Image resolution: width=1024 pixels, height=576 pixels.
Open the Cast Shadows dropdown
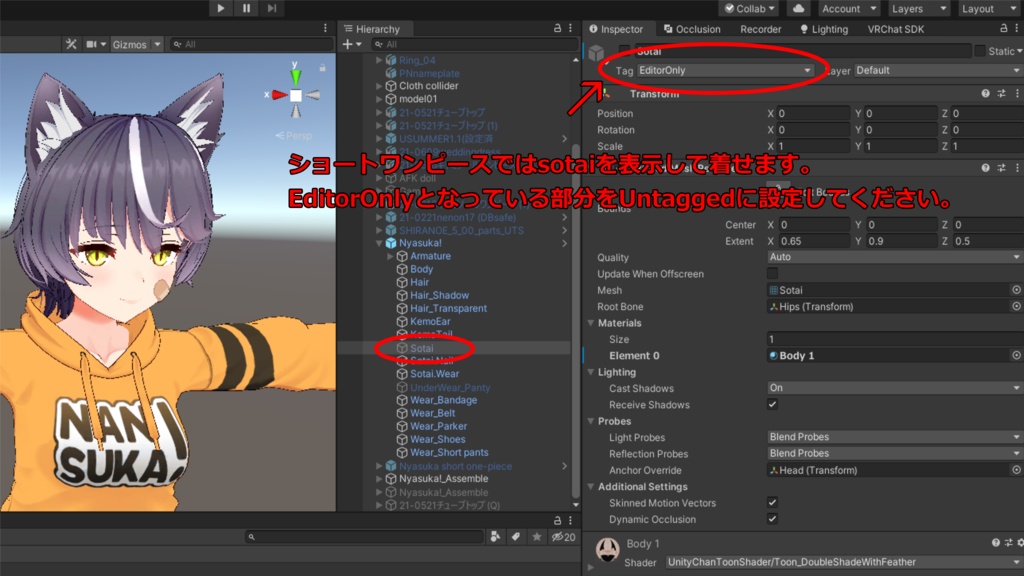coord(895,388)
